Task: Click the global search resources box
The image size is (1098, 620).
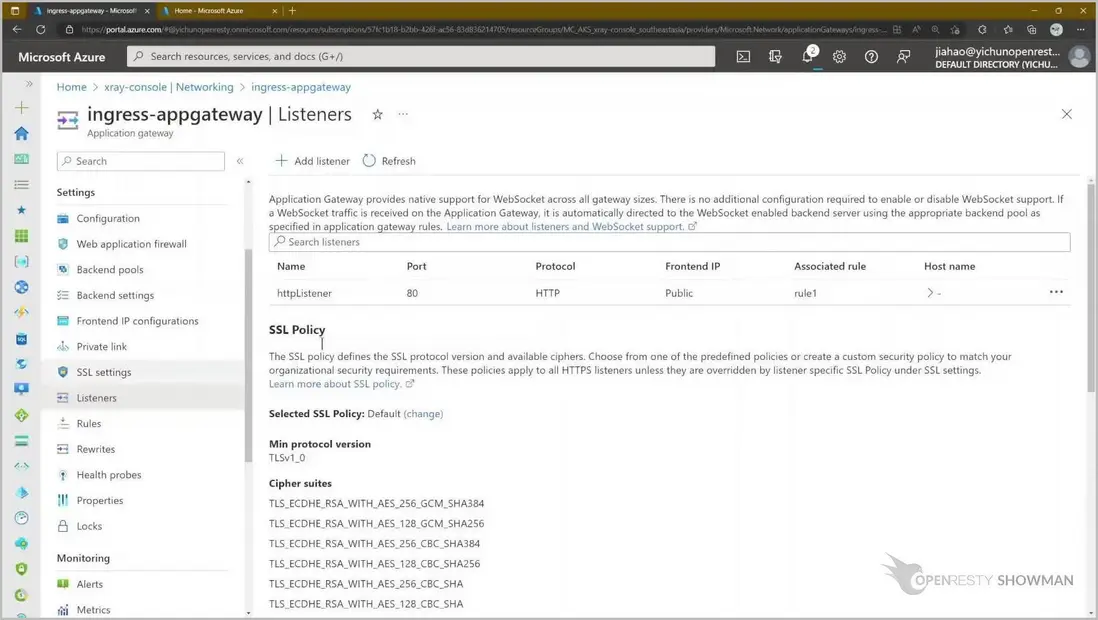Action: click(x=421, y=57)
